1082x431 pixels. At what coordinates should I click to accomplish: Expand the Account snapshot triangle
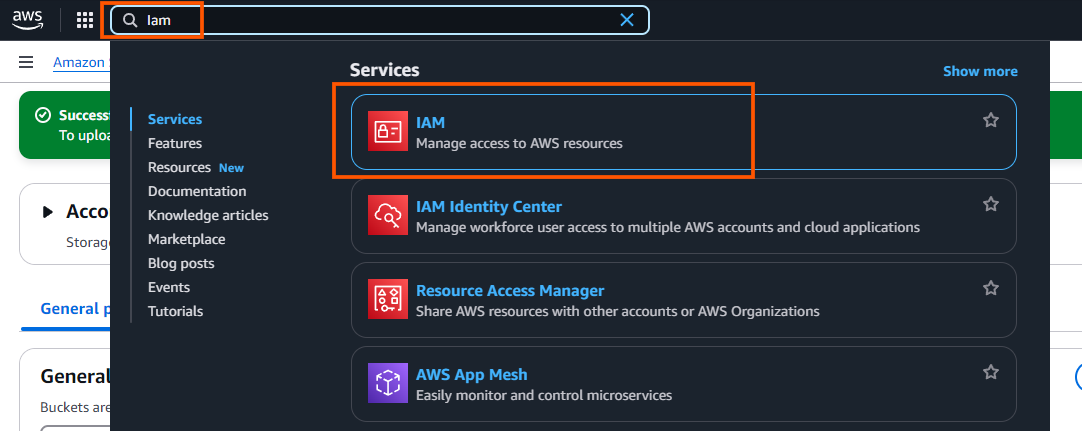pos(48,212)
